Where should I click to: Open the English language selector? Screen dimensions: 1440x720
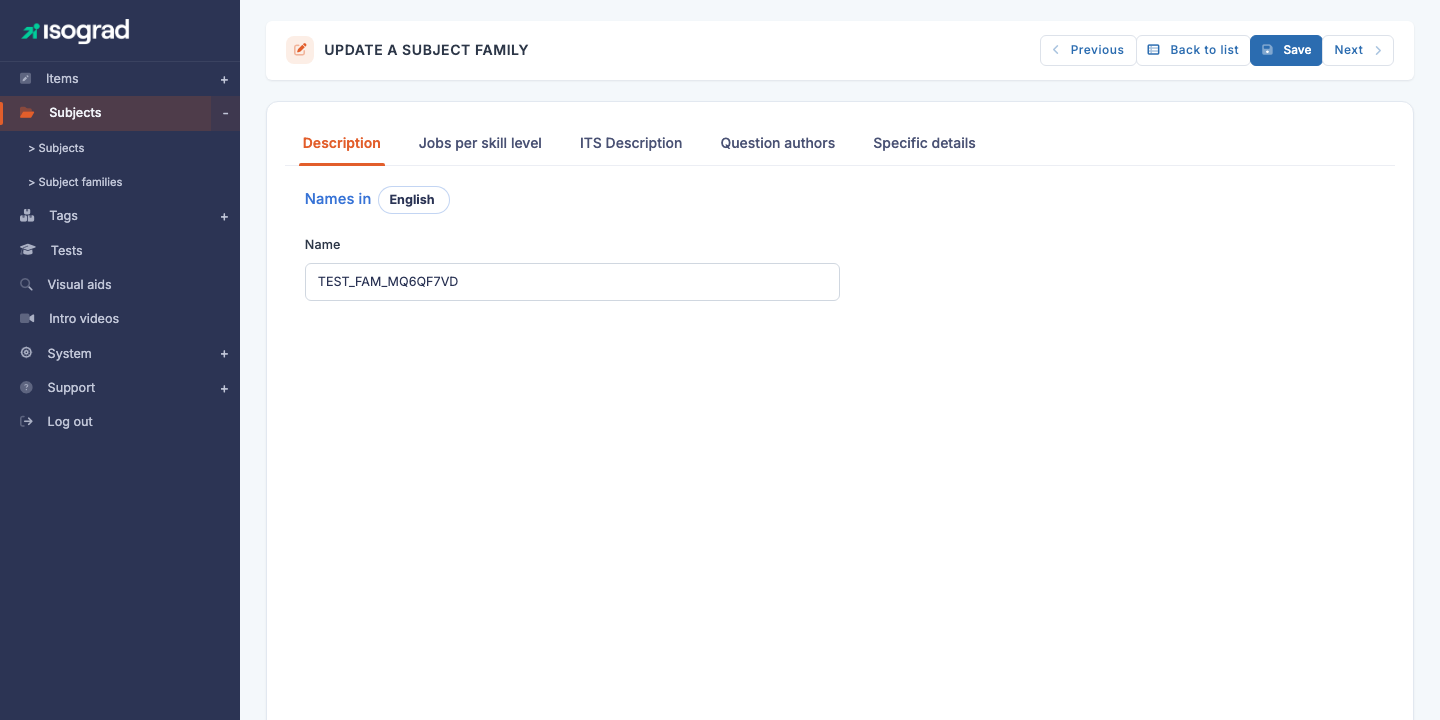[x=413, y=200]
